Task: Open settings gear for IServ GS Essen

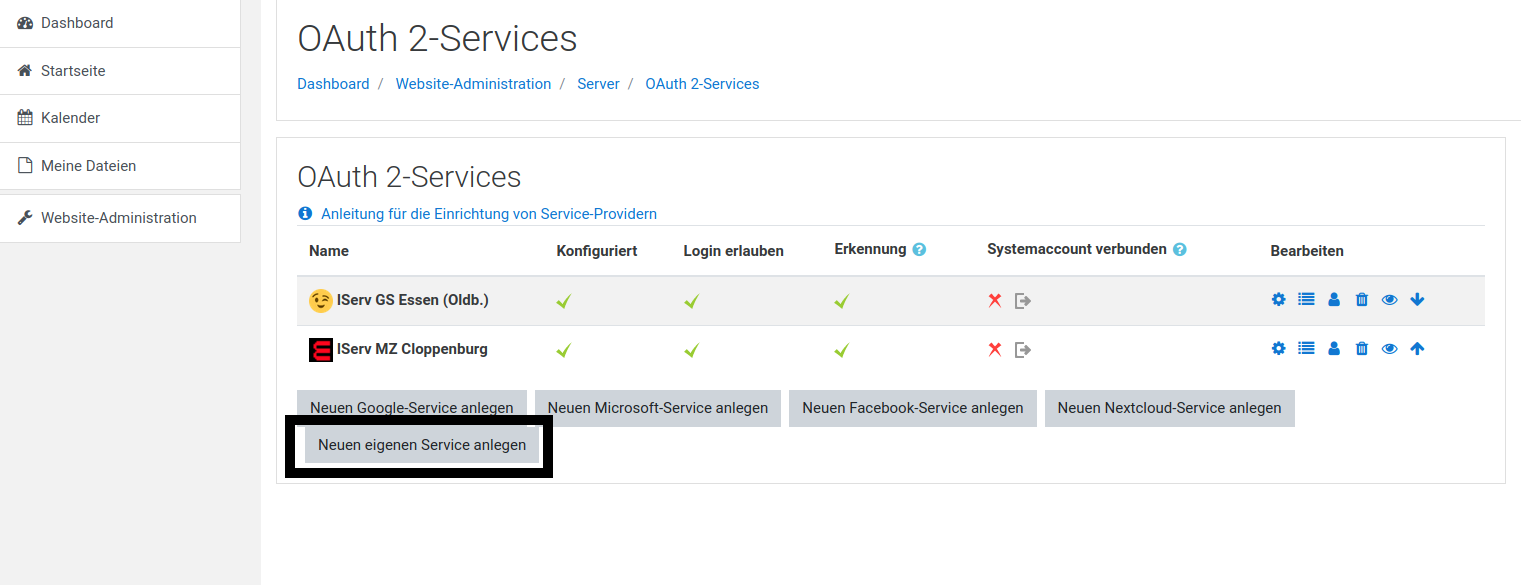Action: tap(1278, 299)
